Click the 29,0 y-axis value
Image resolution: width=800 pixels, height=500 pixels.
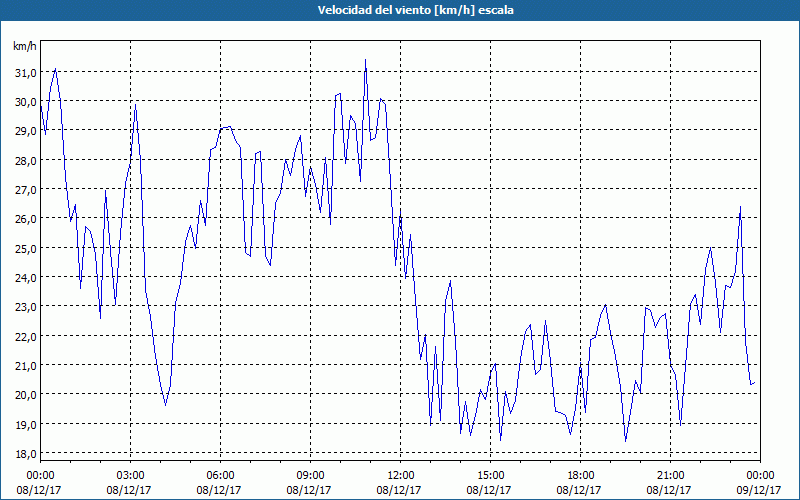(x=26, y=131)
